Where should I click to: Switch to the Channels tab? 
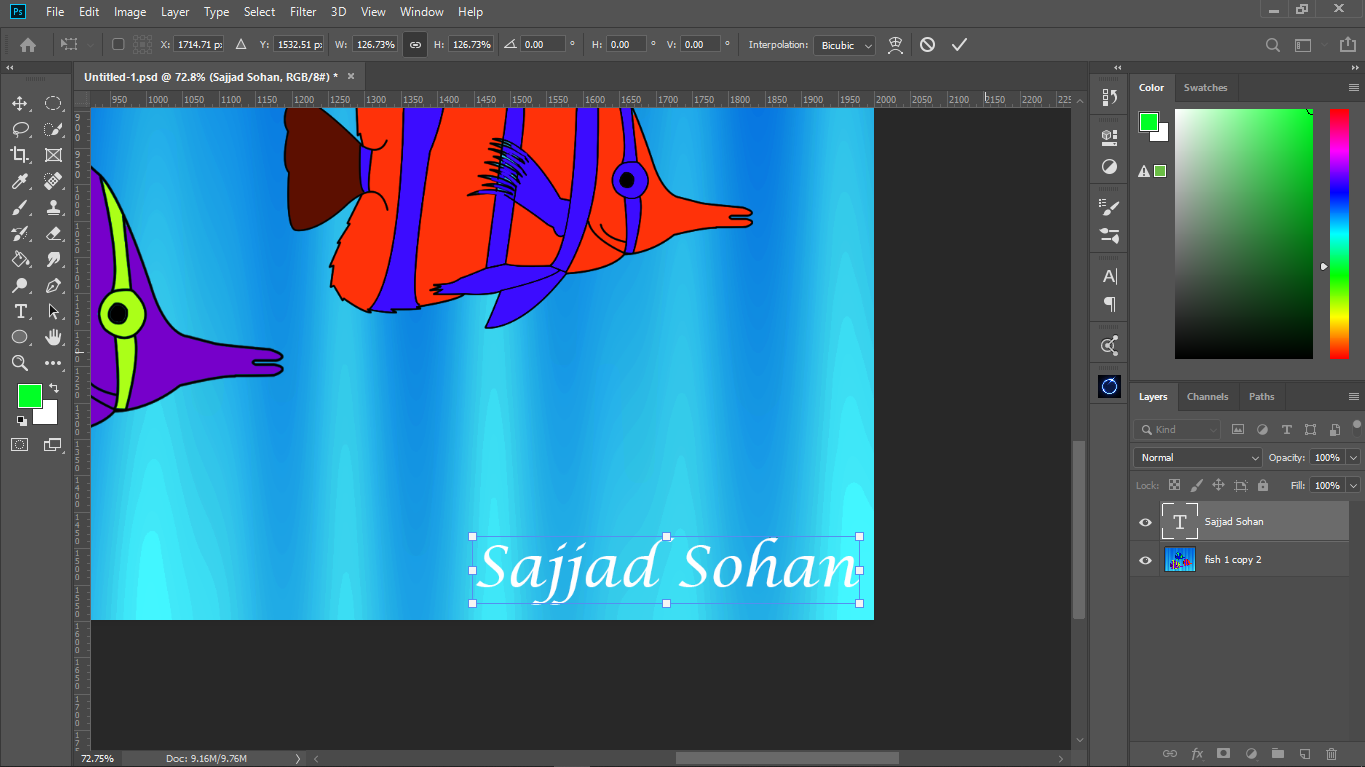coord(1207,397)
